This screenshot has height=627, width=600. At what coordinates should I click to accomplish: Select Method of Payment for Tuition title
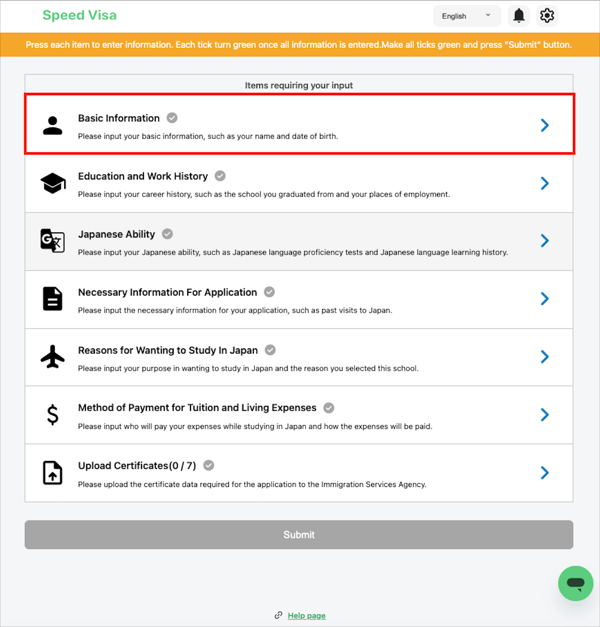(197, 408)
